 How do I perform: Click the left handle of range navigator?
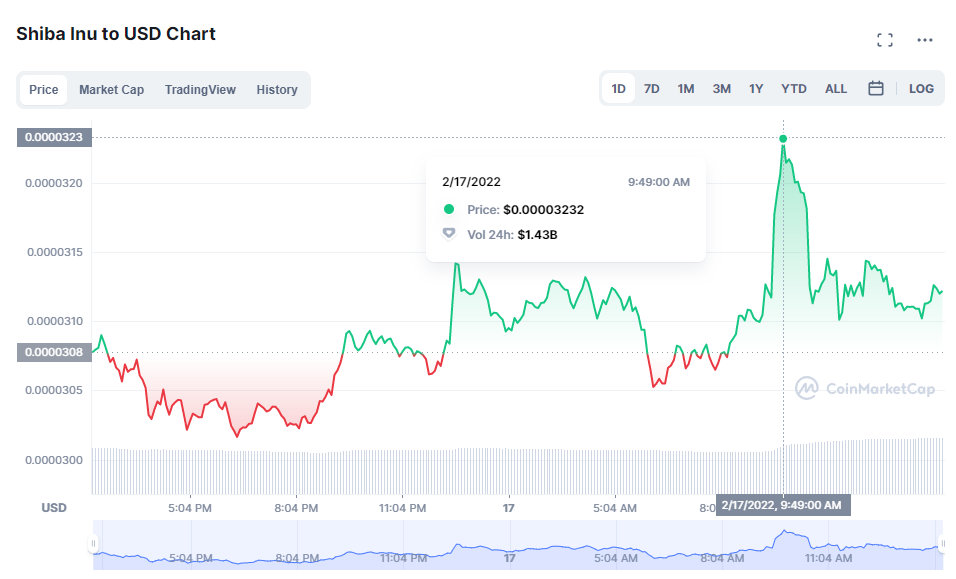pyautogui.click(x=93, y=543)
